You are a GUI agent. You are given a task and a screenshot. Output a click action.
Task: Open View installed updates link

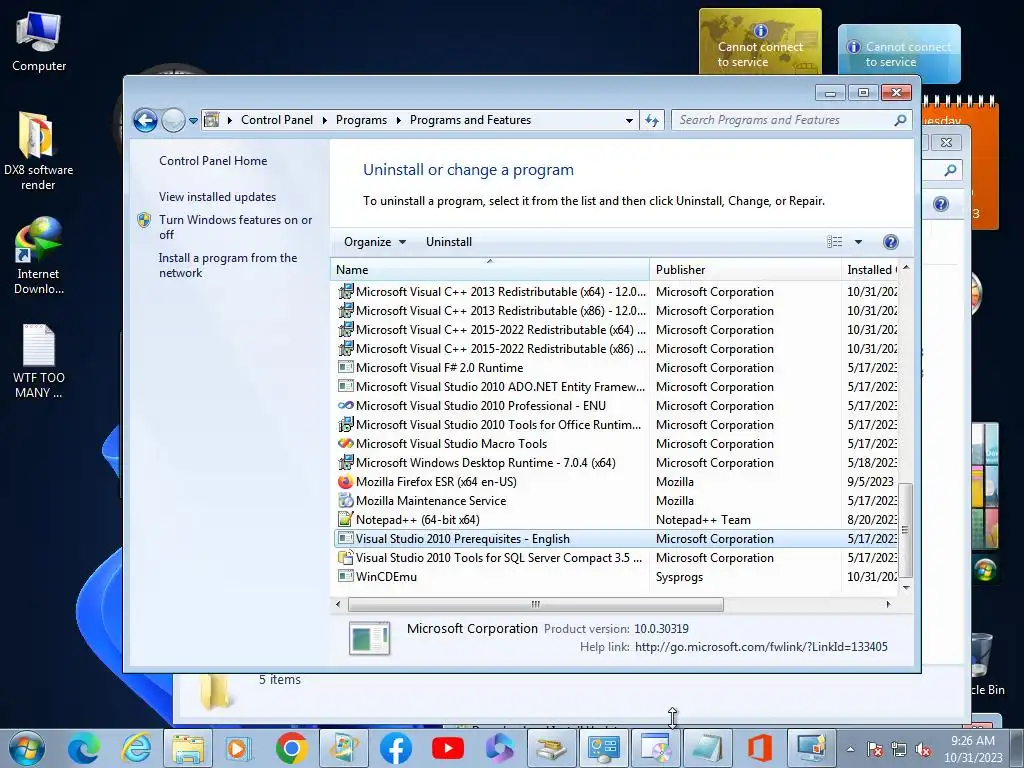coord(217,197)
